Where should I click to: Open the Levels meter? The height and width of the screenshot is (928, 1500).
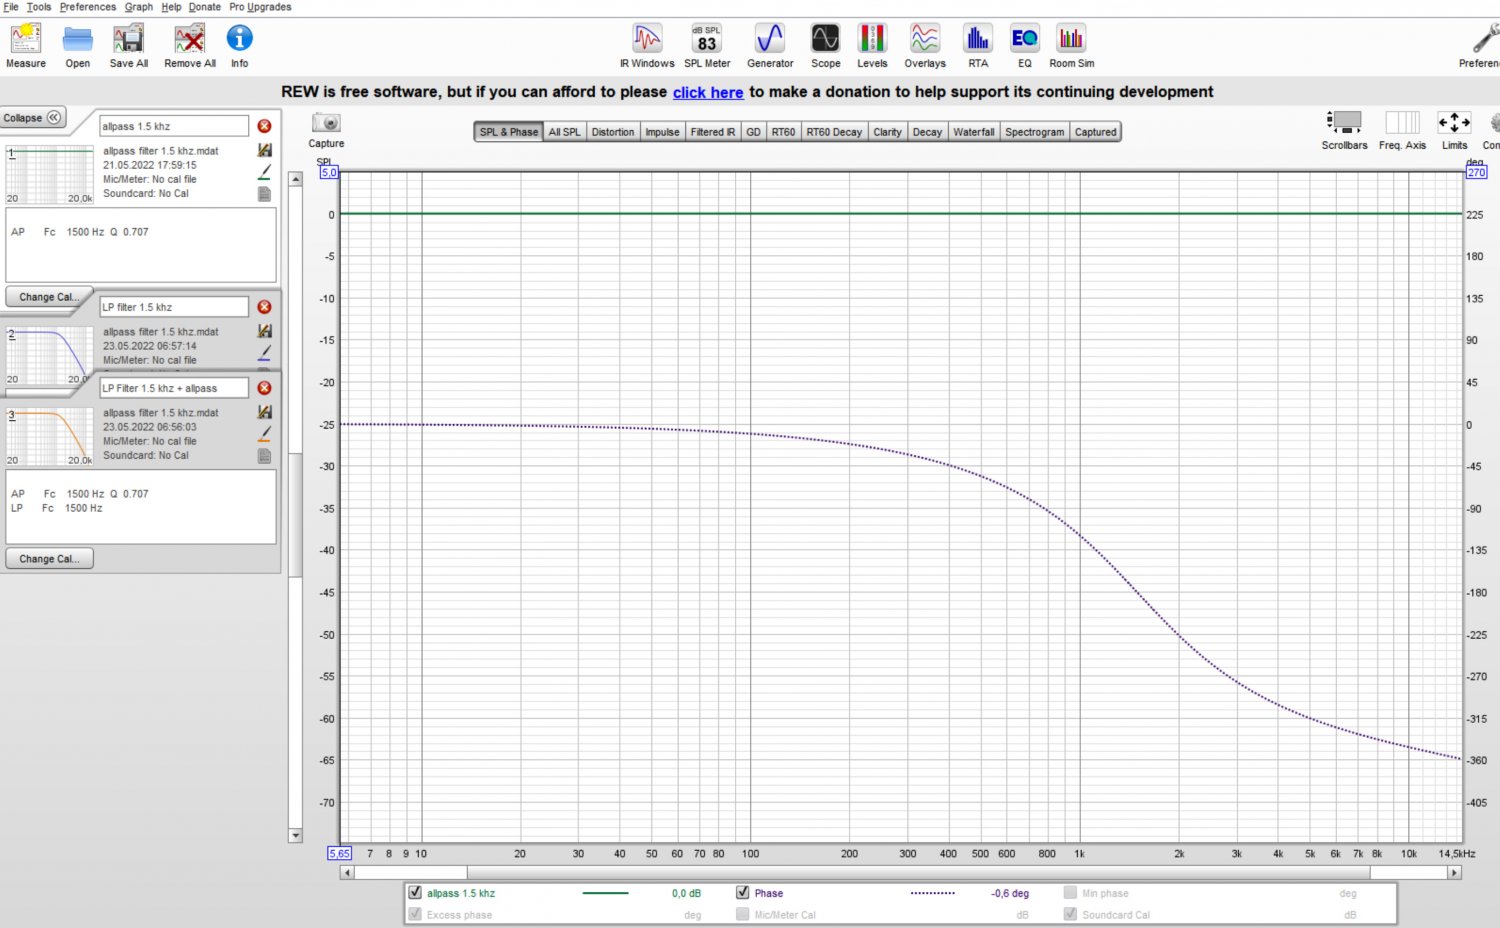click(872, 39)
